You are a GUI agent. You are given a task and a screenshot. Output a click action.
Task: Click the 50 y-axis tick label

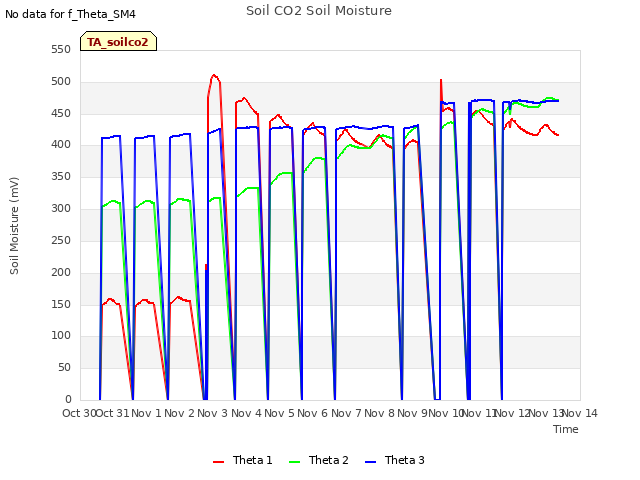[64, 367]
